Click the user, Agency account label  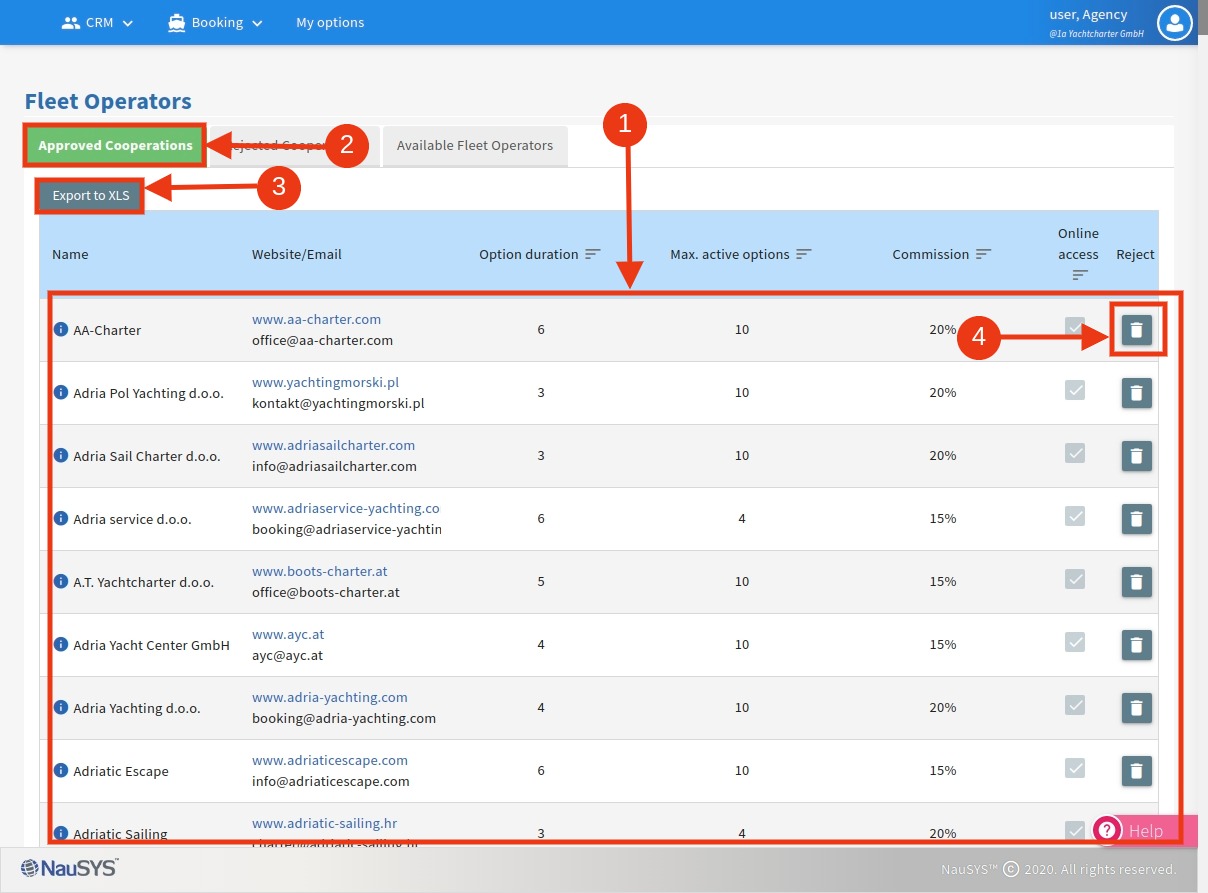tap(1087, 15)
